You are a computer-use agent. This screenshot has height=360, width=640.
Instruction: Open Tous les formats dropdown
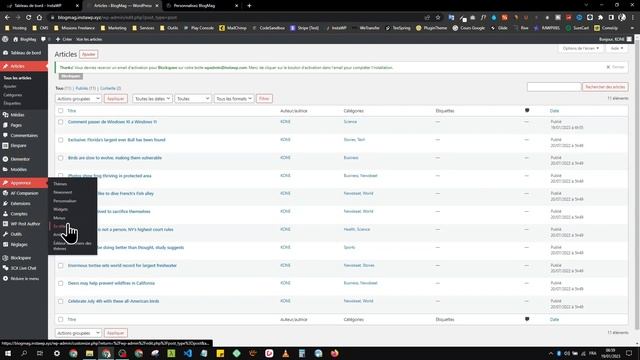[x=233, y=99]
